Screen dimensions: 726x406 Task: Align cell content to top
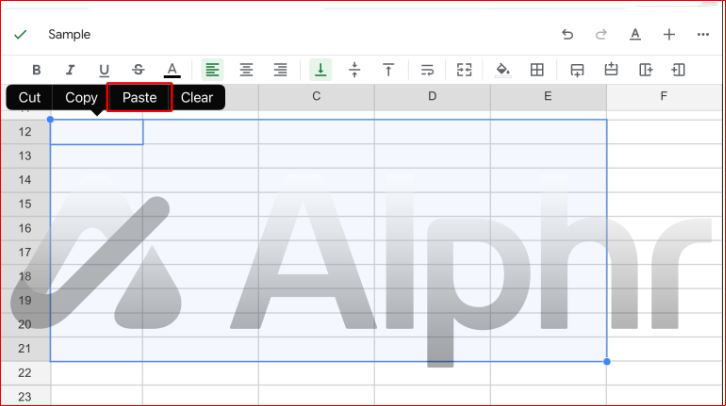tap(388, 70)
